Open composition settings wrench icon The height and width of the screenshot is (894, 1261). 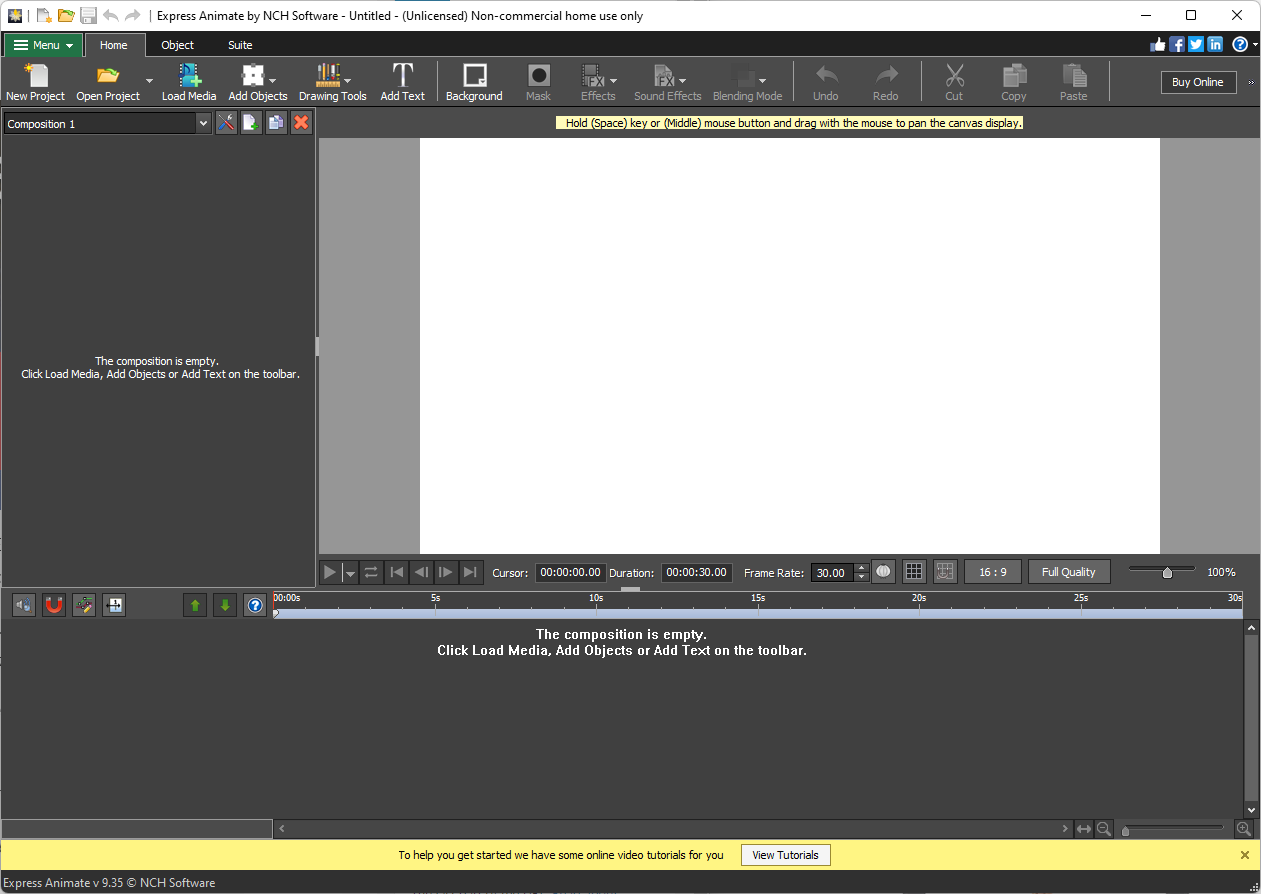coord(226,123)
